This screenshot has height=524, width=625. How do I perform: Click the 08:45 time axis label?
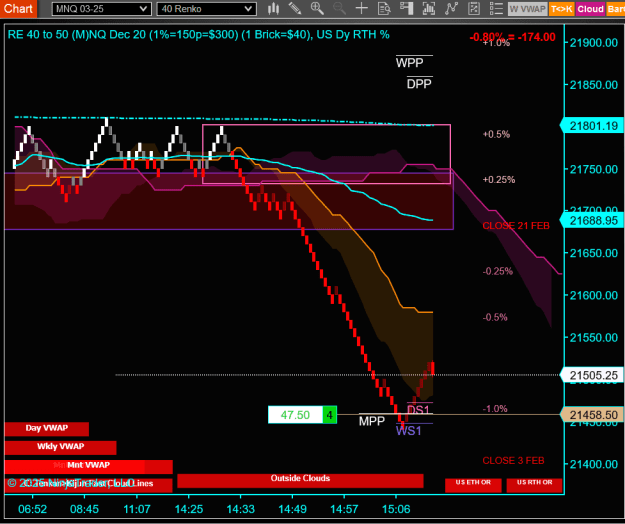[85, 509]
